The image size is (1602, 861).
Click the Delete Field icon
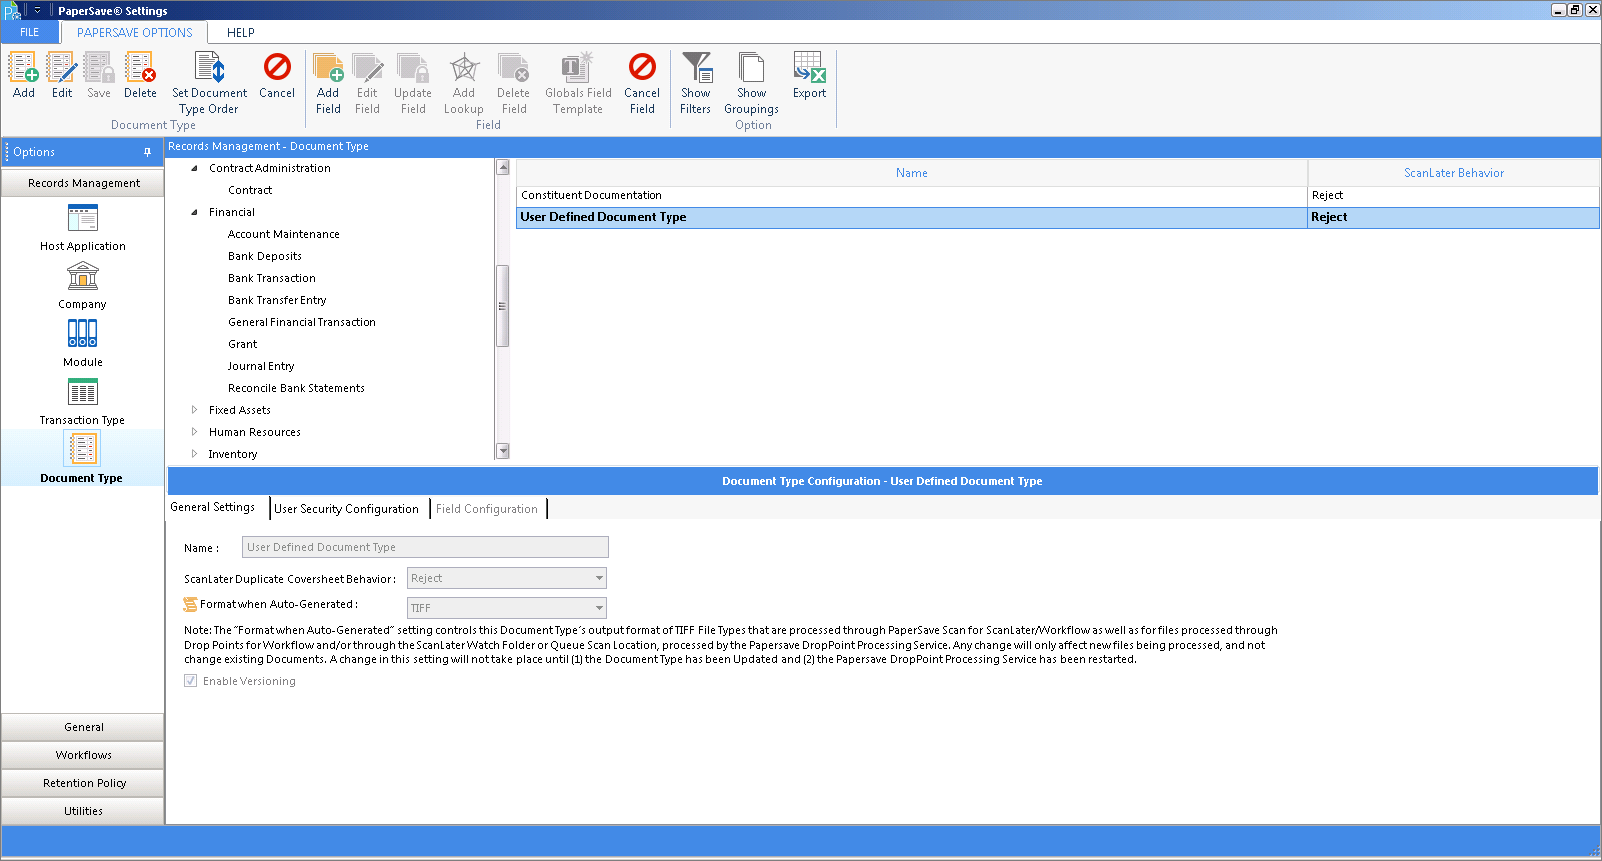point(514,68)
